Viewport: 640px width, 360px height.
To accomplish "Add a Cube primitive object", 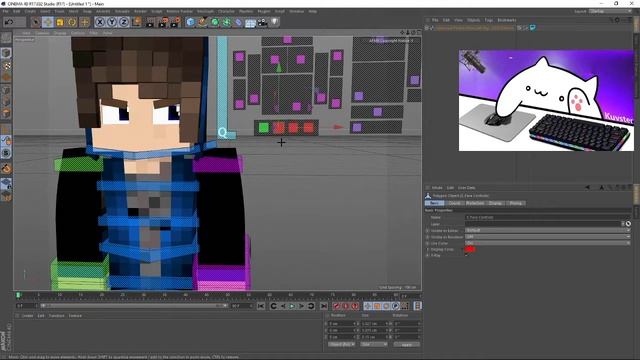I will [x=191, y=22].
